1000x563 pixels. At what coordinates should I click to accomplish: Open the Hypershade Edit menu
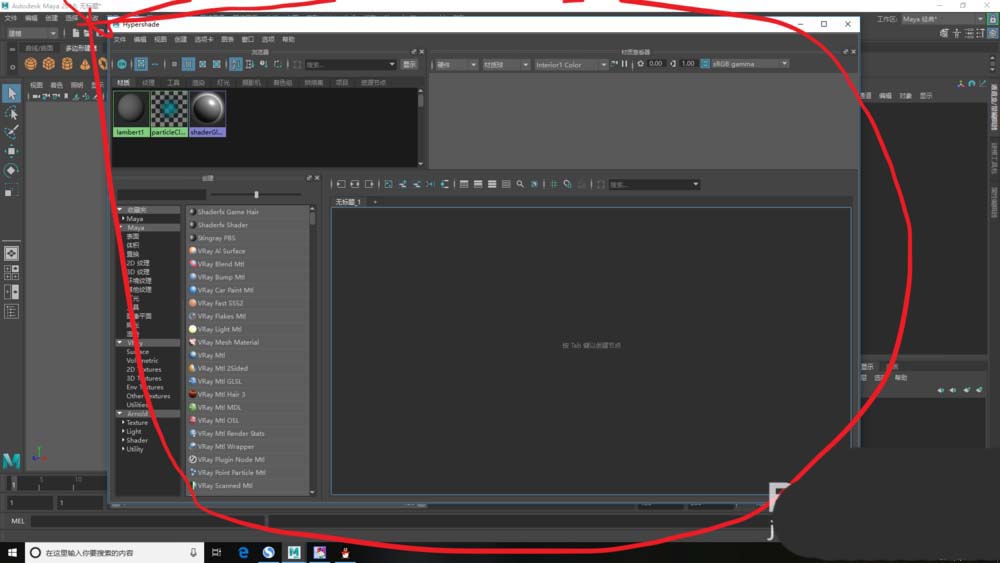tap(140, 40)
